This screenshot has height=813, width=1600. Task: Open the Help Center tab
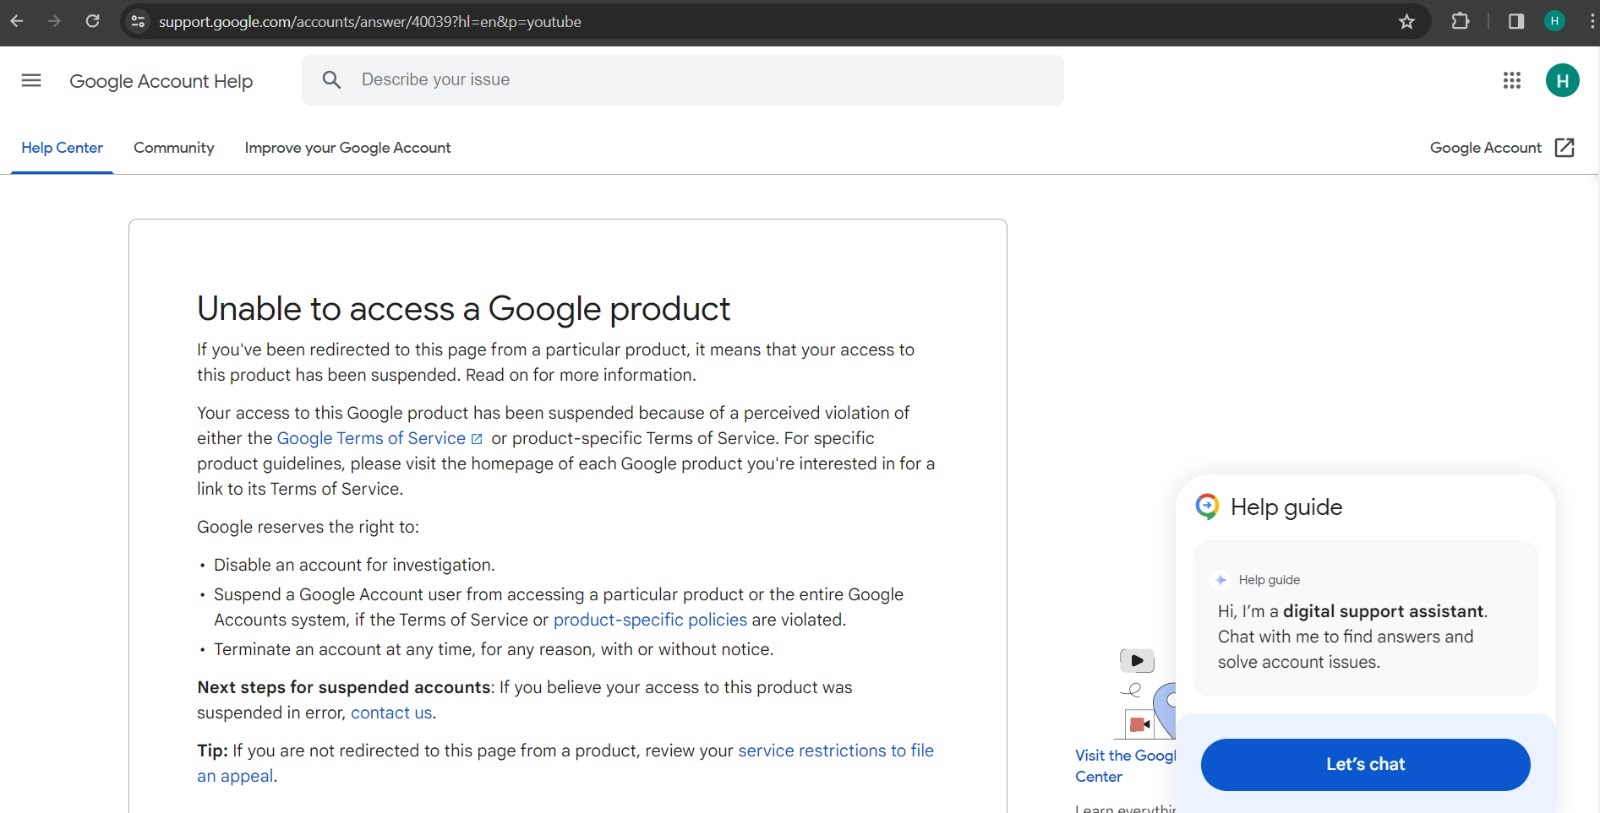[62, 148]
